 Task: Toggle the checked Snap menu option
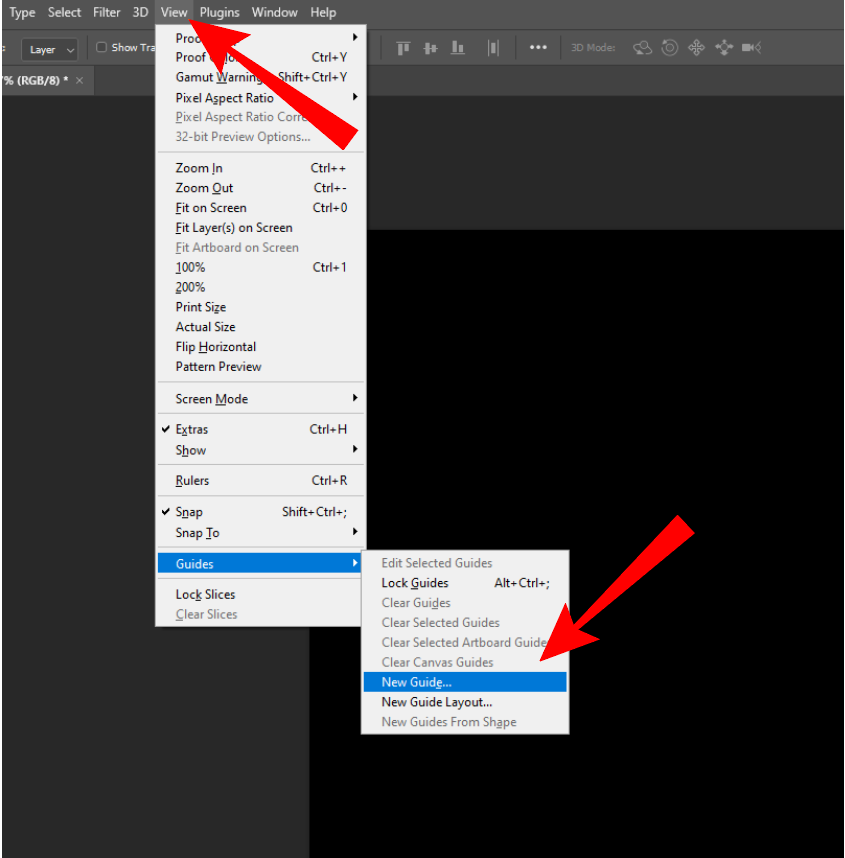coord(189,512)
